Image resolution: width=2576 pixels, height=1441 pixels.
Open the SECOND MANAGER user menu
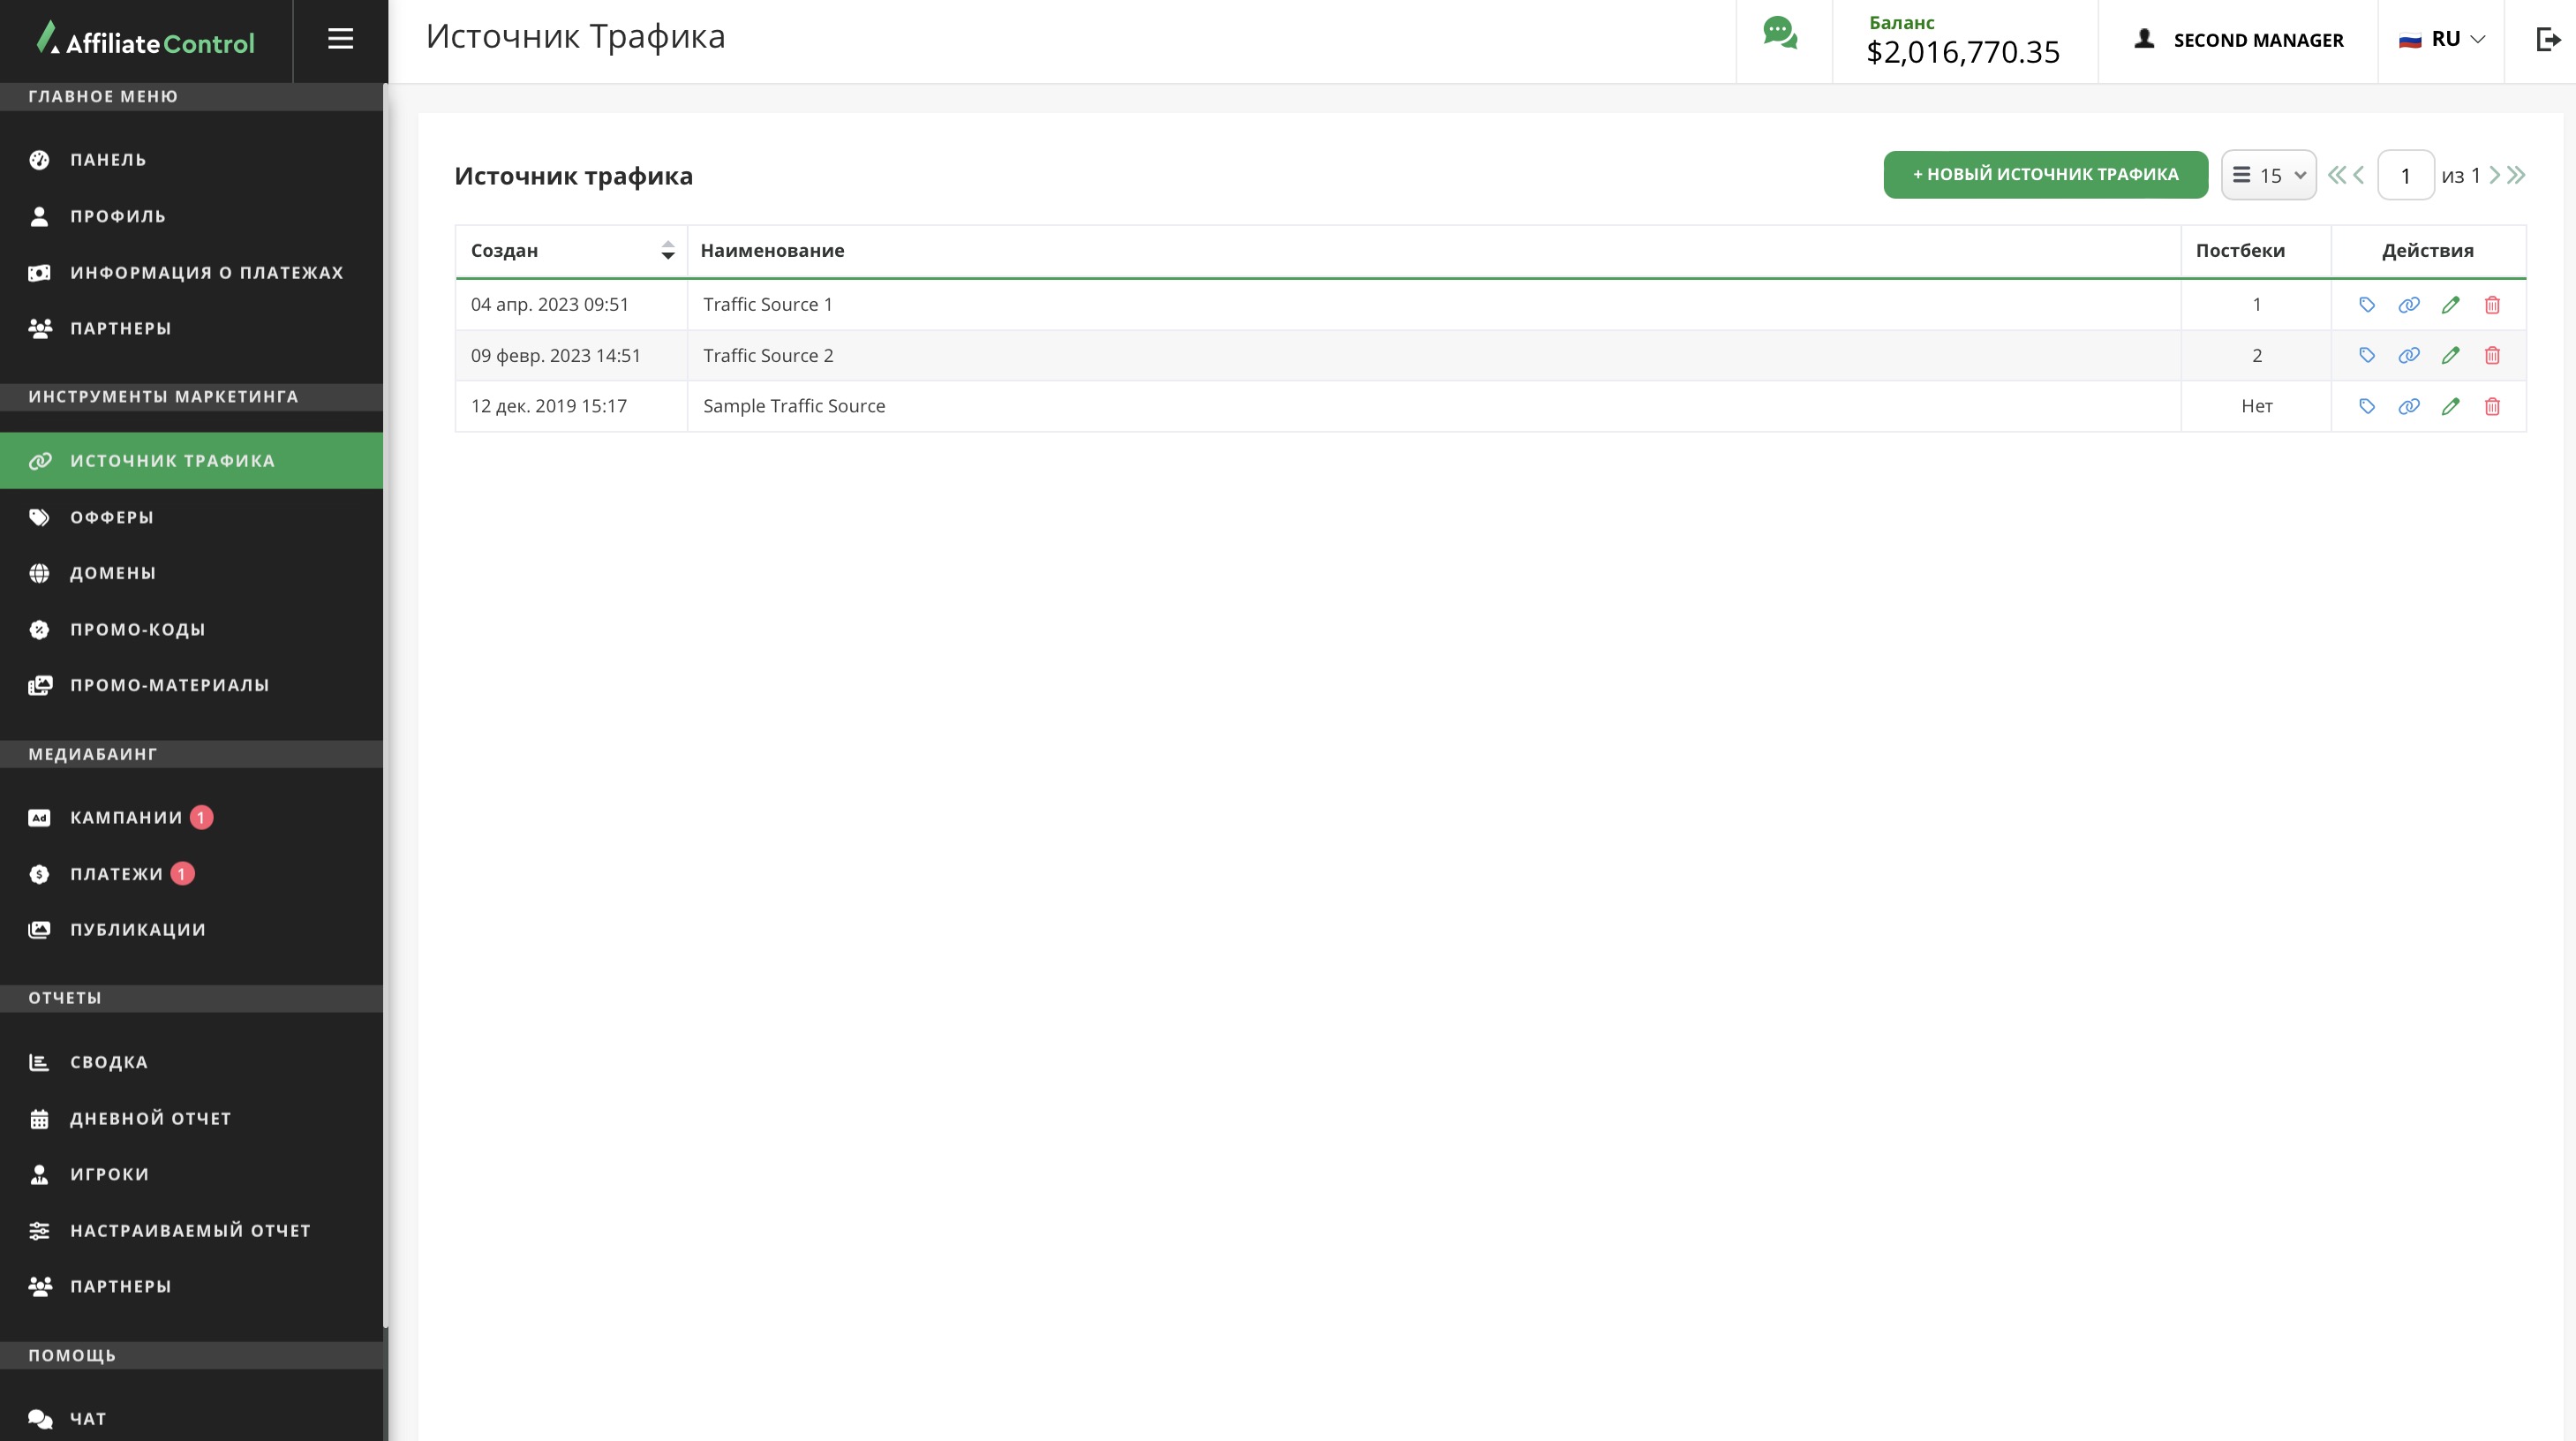pyautogui.click(x=2238, y=40)
